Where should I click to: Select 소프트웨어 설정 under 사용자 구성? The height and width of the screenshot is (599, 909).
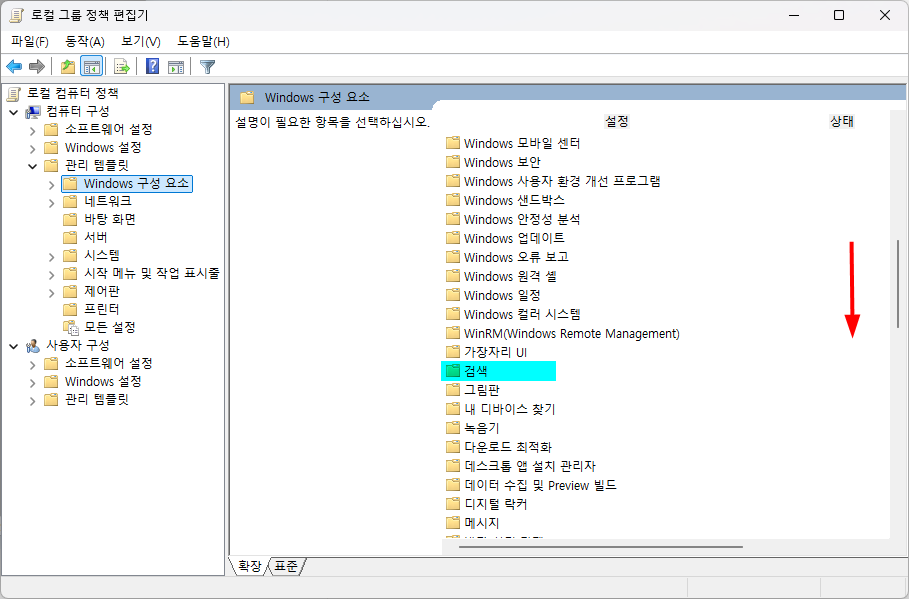pos(108,364)
